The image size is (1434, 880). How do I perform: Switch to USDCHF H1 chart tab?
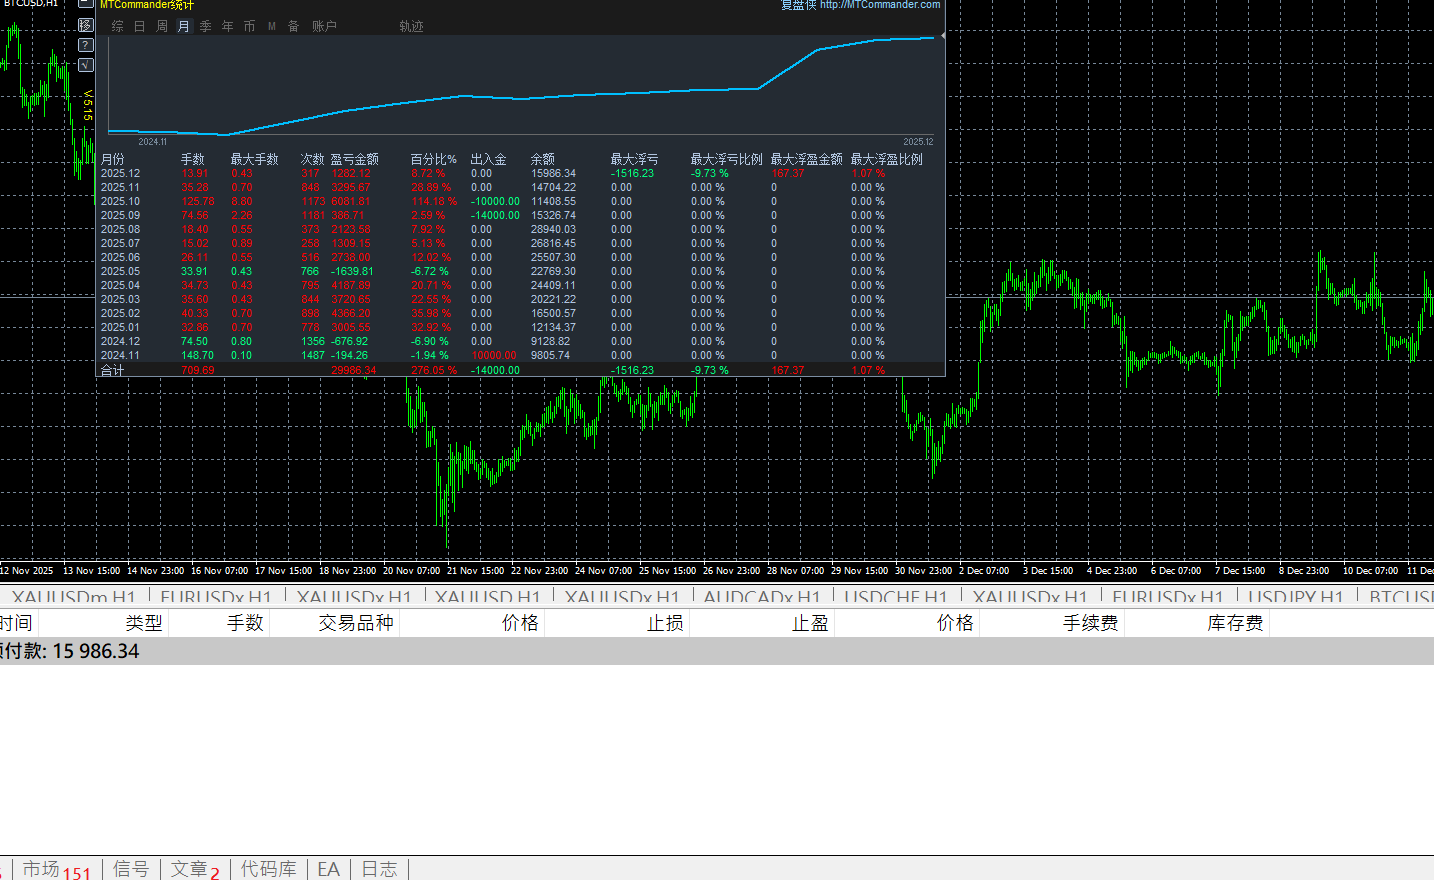(x=895, y=597)
